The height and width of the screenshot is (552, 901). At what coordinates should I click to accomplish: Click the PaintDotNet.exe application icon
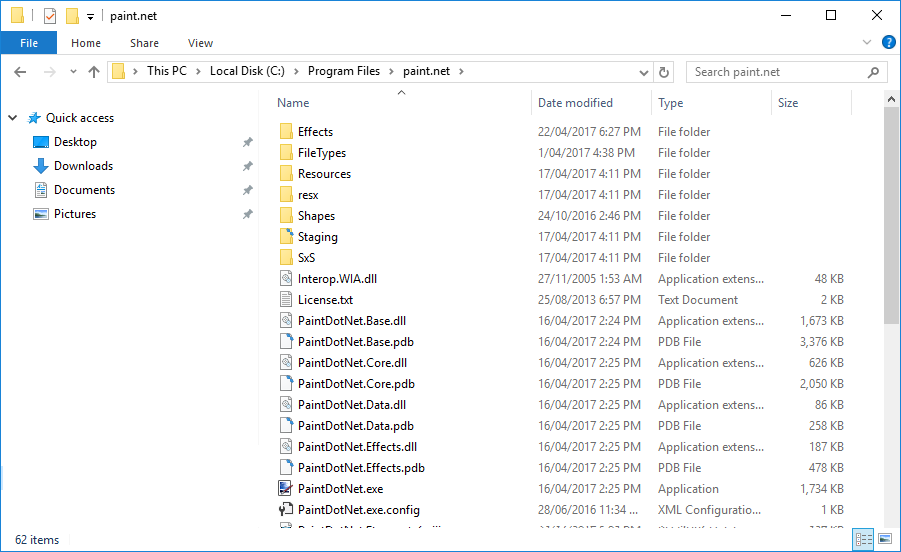(x=286, y=489)
